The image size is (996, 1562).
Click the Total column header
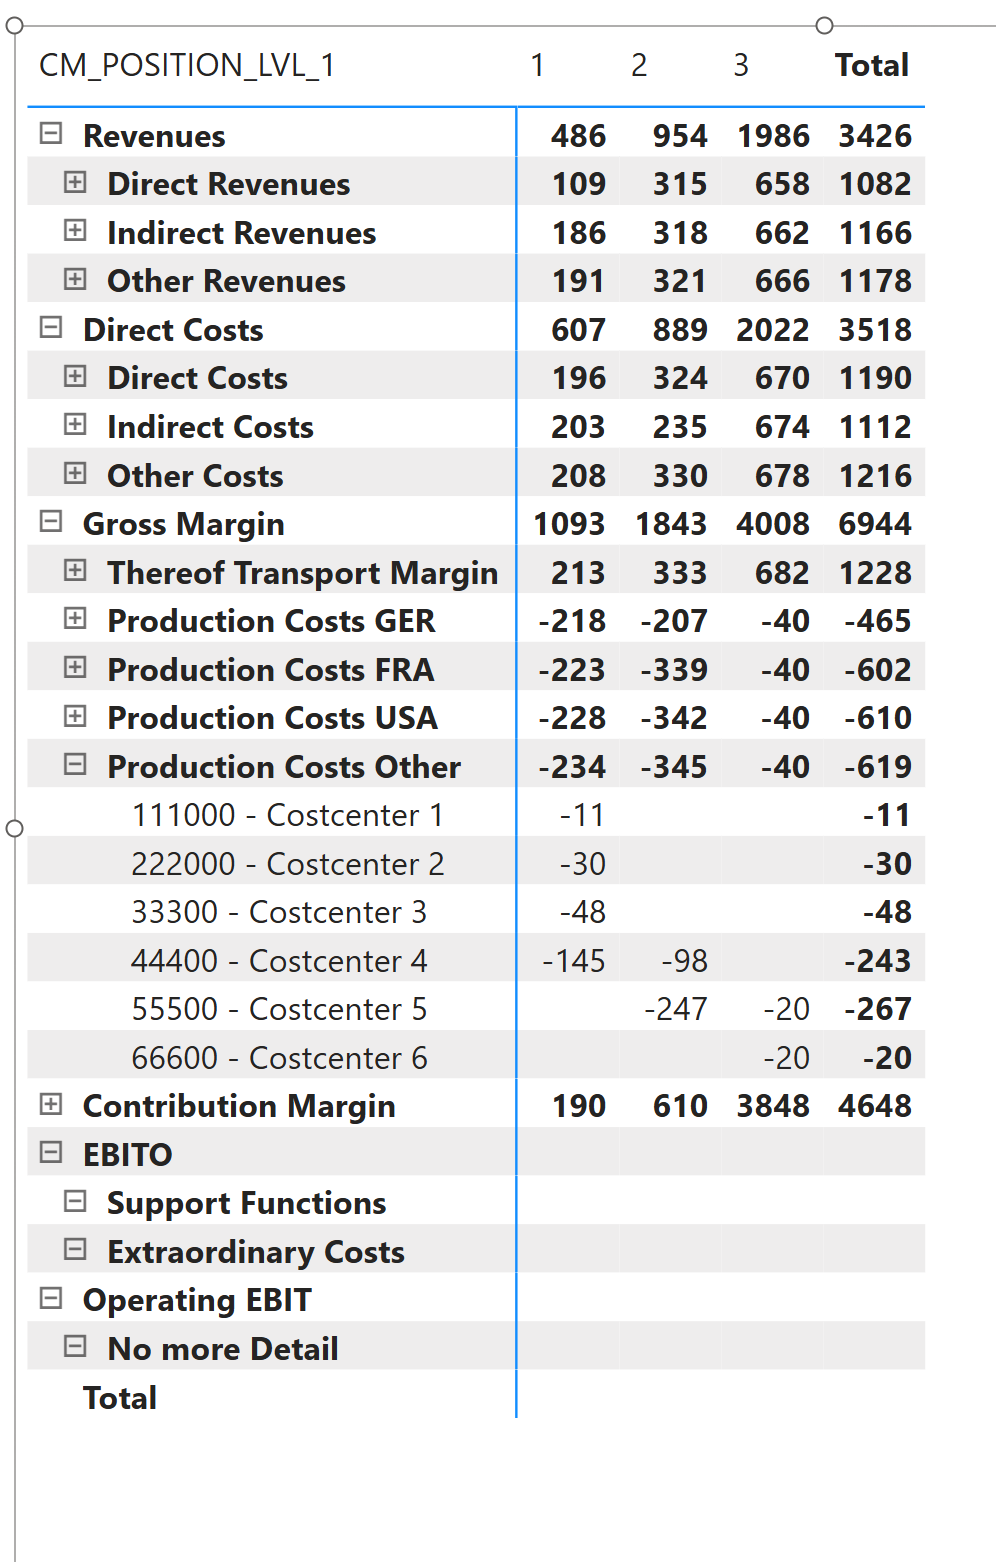click(x=872, y=65)
